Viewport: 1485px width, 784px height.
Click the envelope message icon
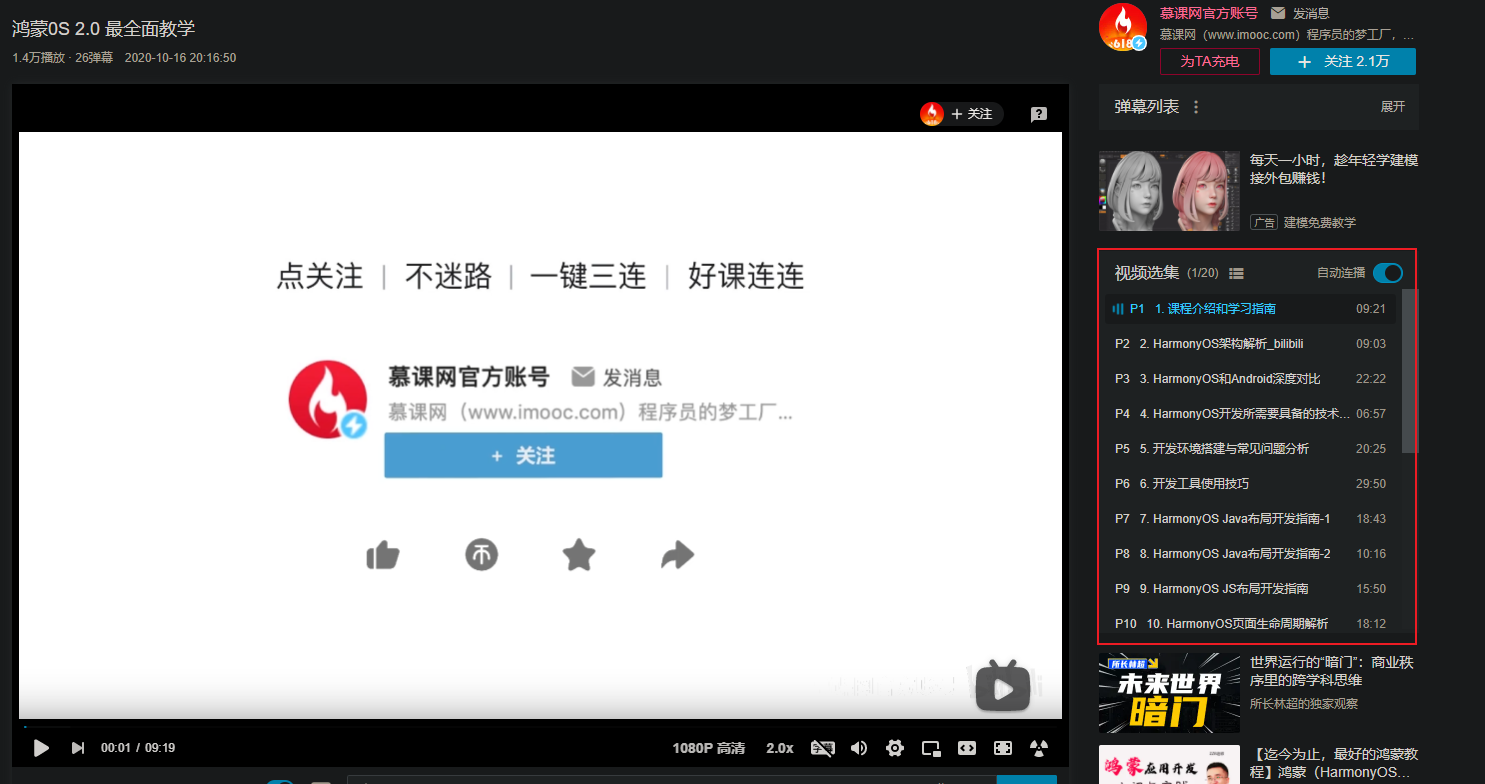coord(1278,13)
